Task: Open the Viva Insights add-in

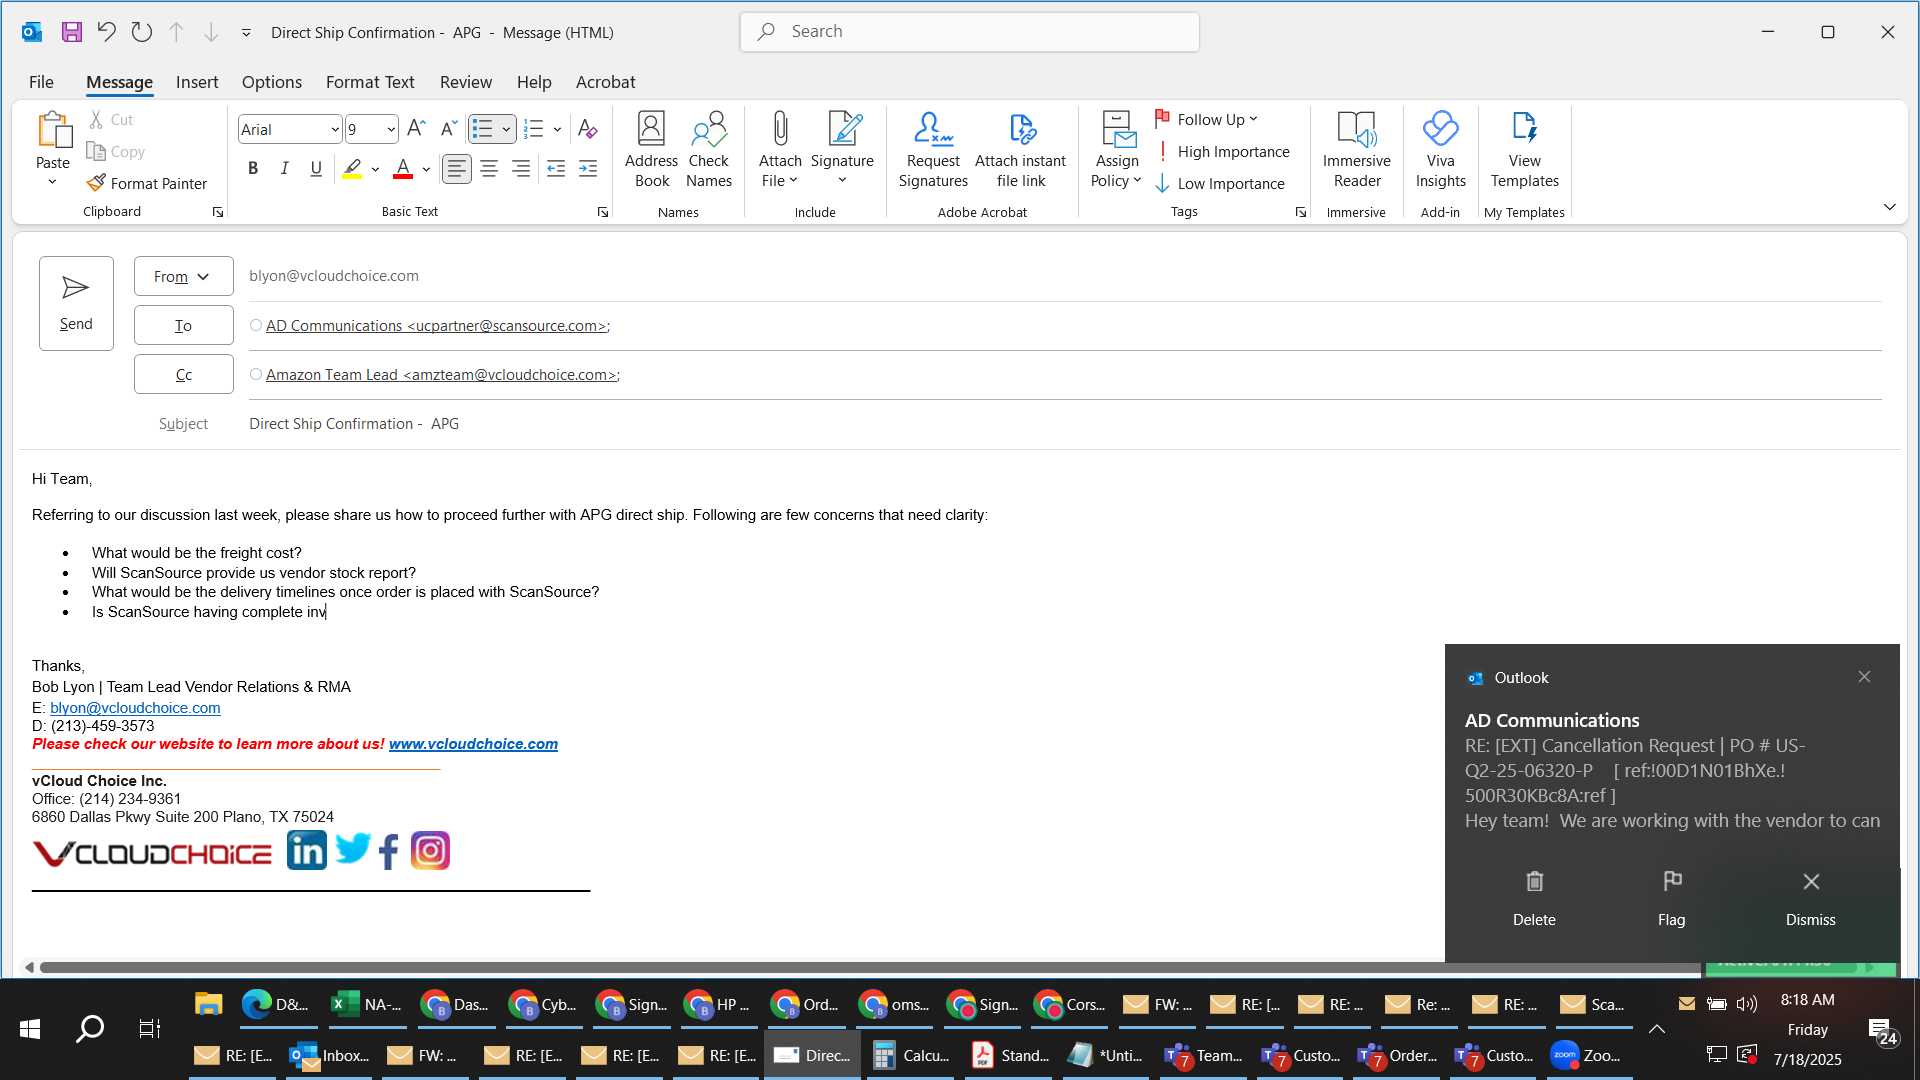Action: (1441, 150)
